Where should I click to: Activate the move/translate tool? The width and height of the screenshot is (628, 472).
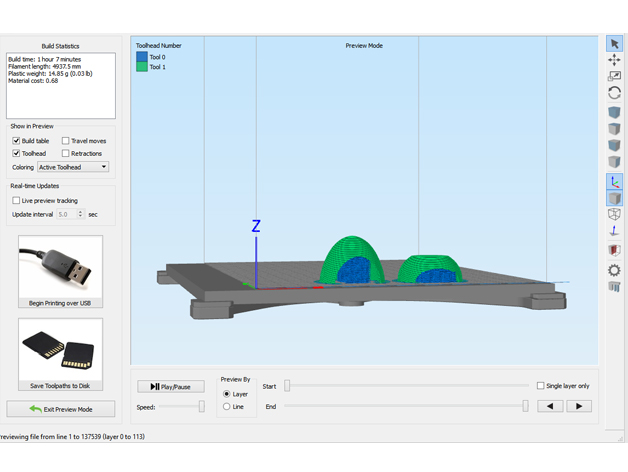(614, 60)
